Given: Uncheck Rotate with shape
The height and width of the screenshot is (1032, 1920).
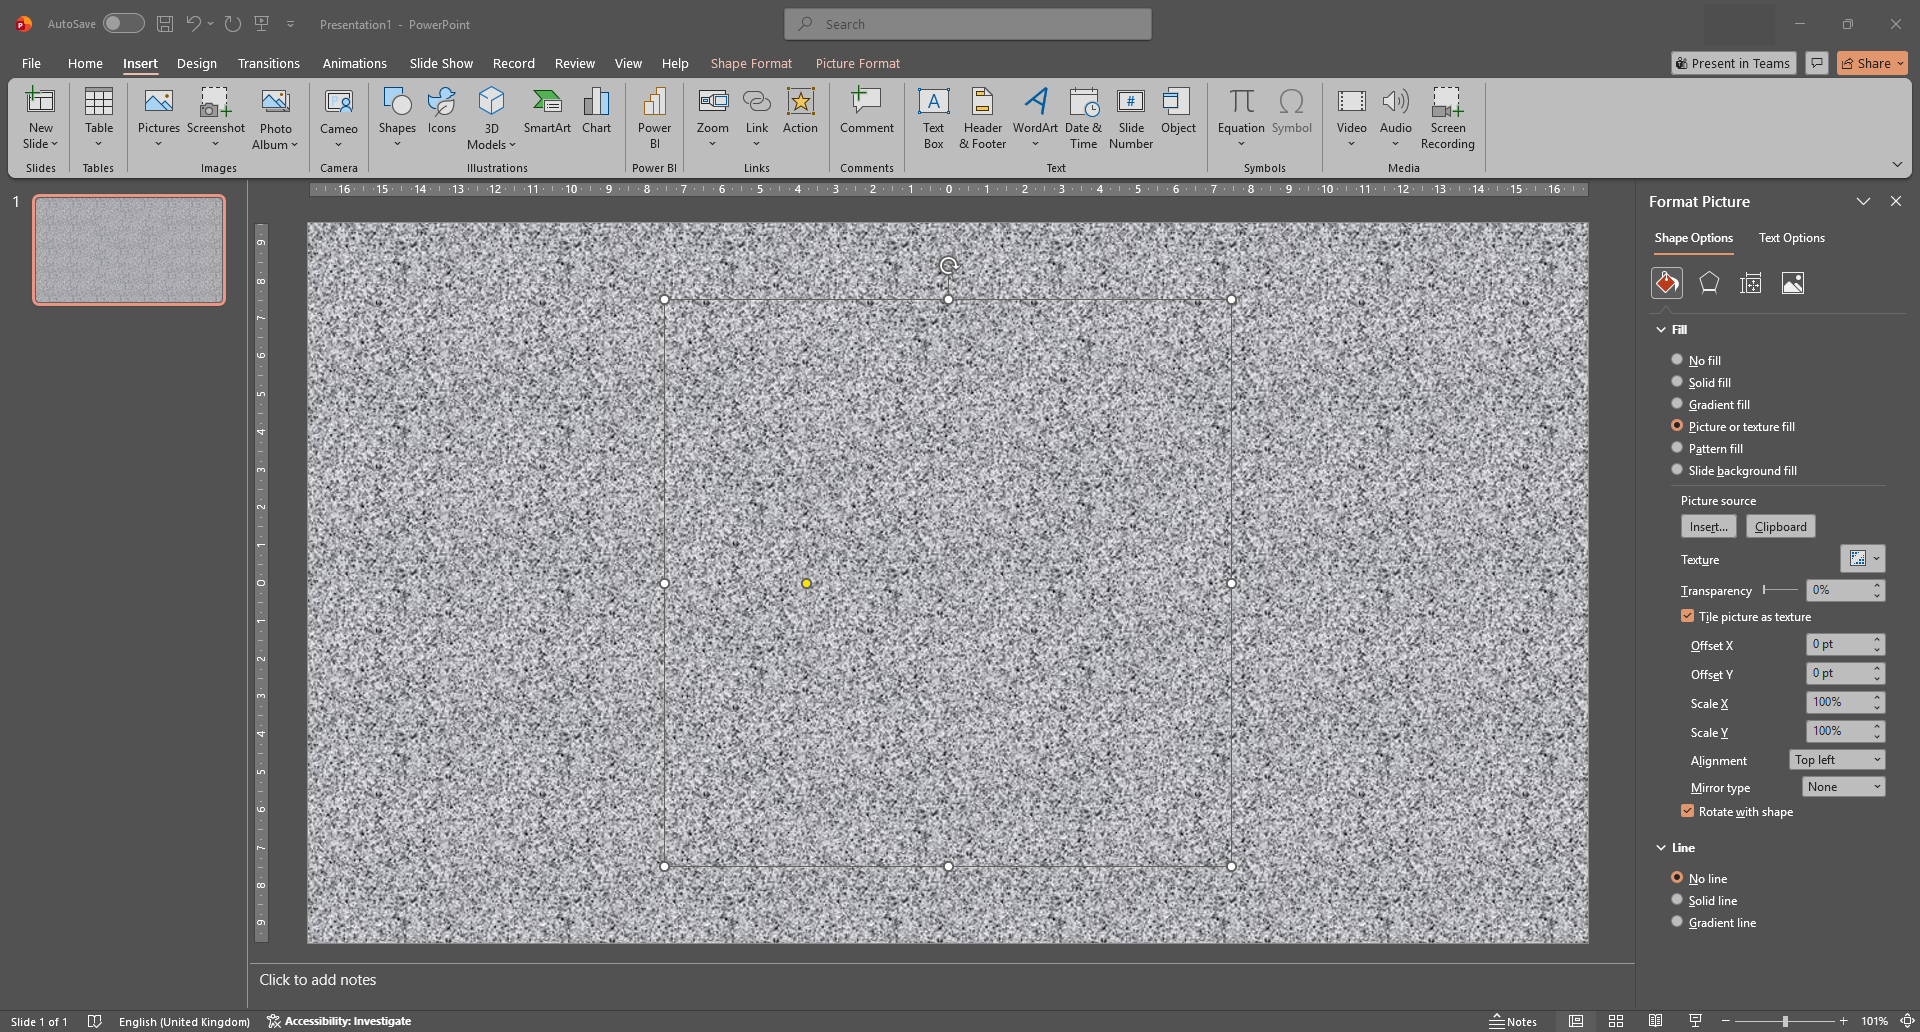Looking at the screenshot, I should point(1688,811).
